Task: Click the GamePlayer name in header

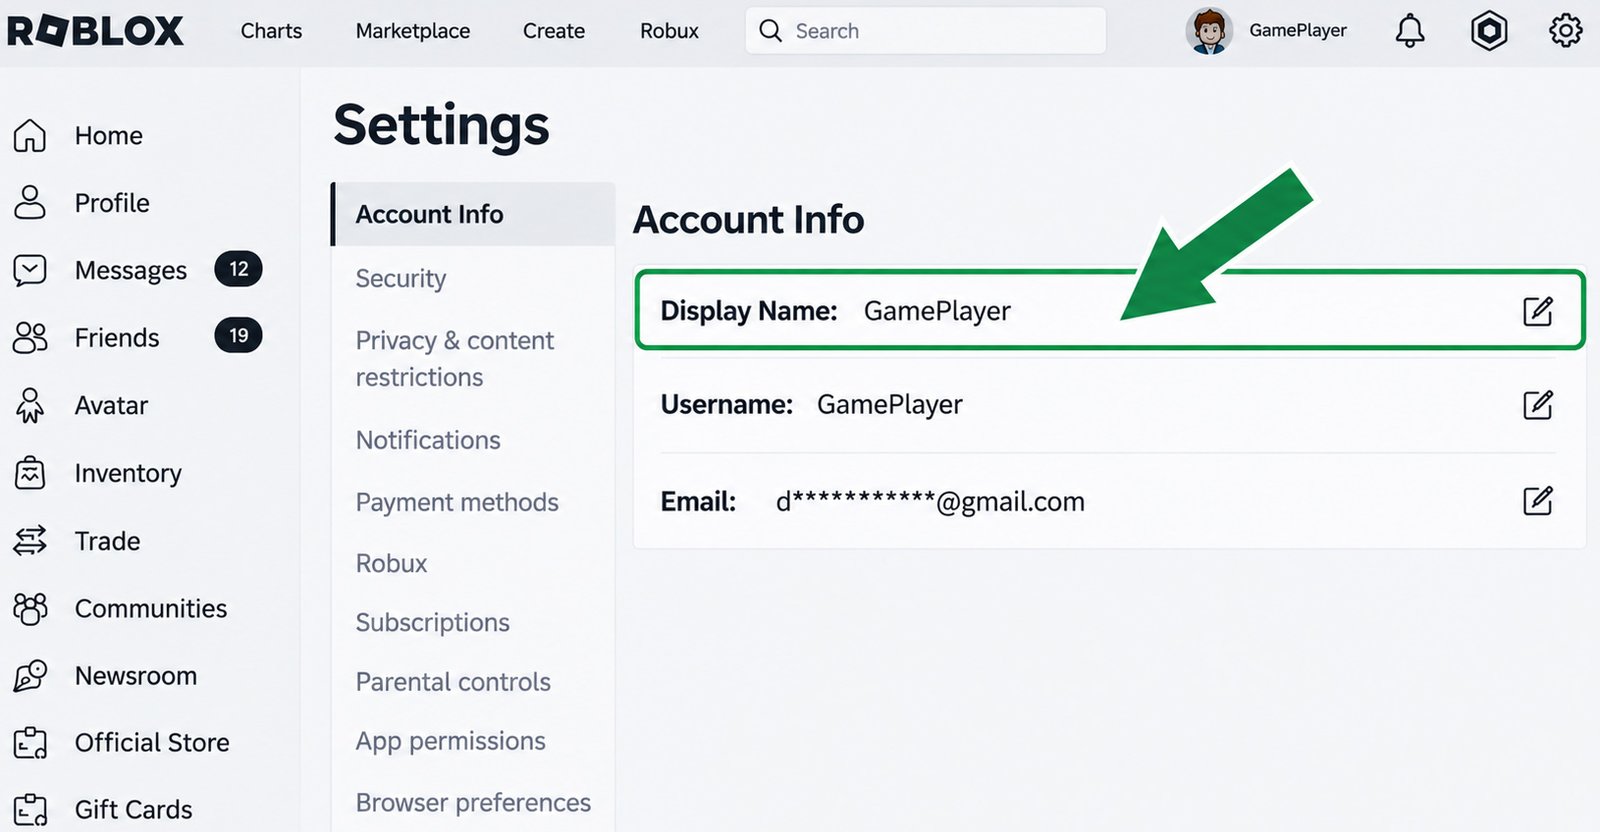Action: pyautogui.click(x=1298, y=31)
